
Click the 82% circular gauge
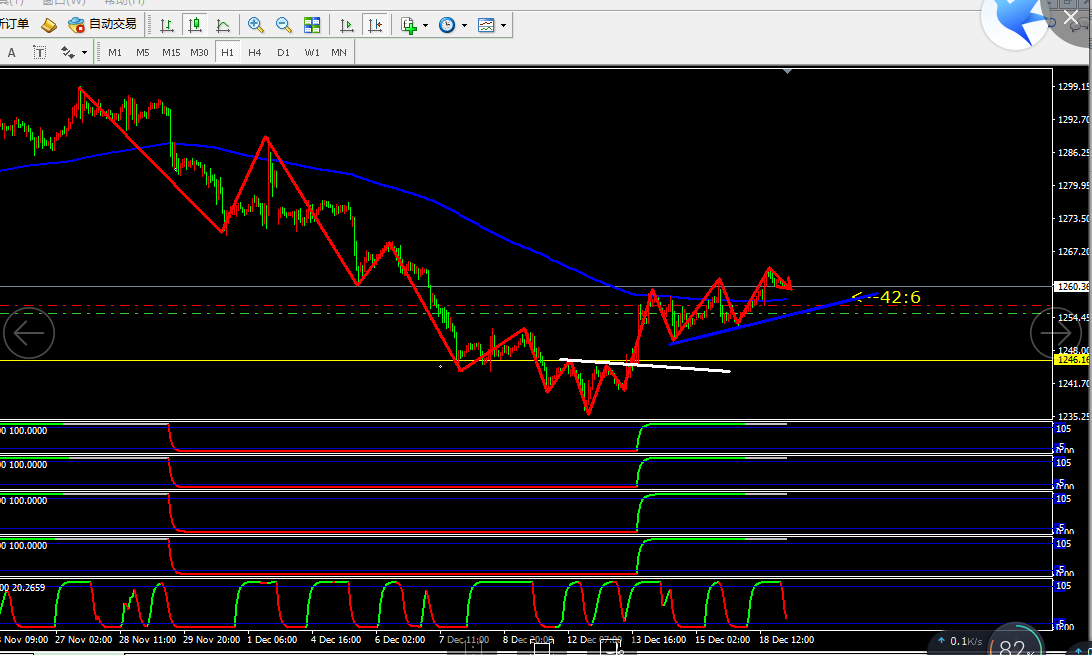coord(1015,640)
